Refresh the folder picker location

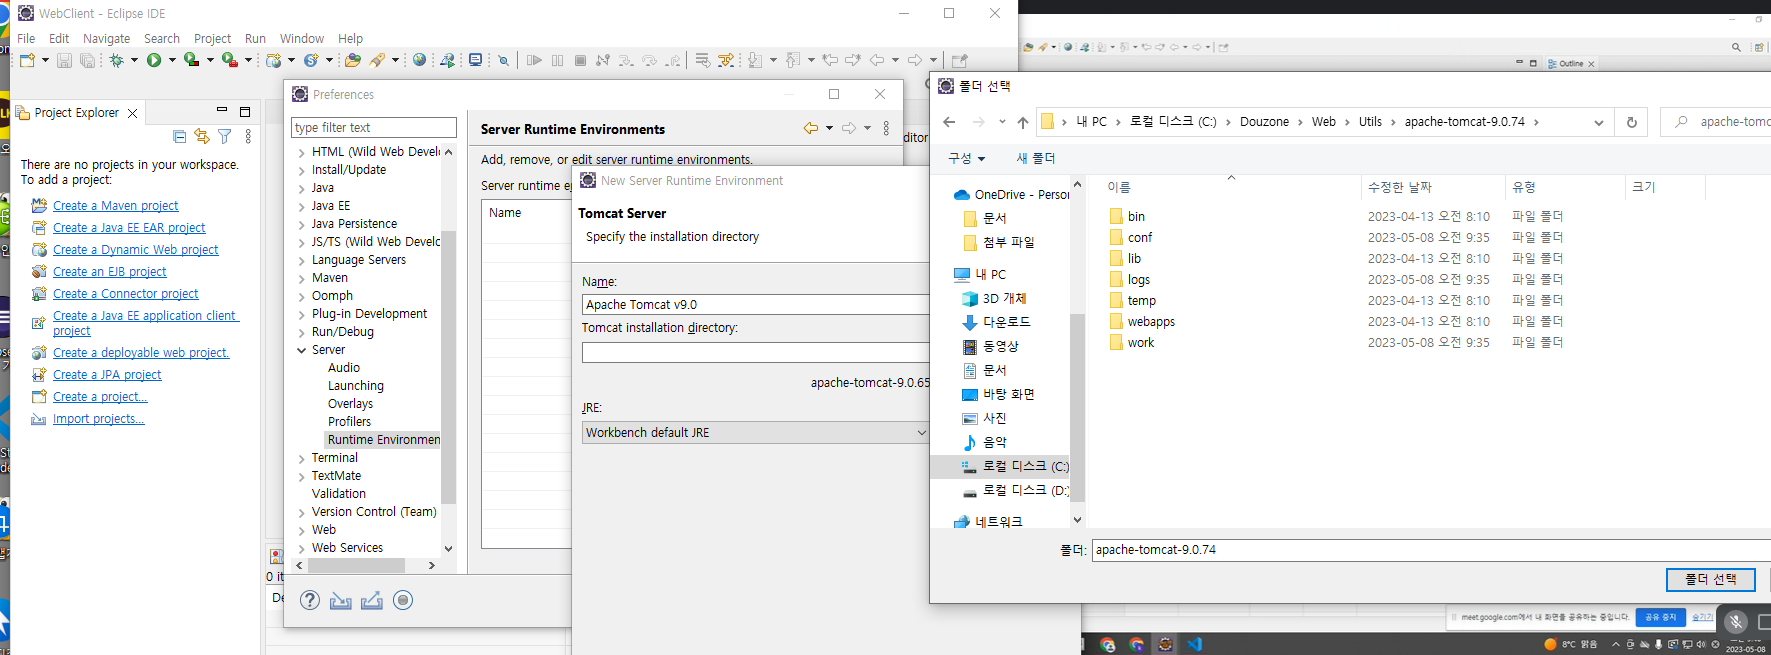(x=1632, y=122)
